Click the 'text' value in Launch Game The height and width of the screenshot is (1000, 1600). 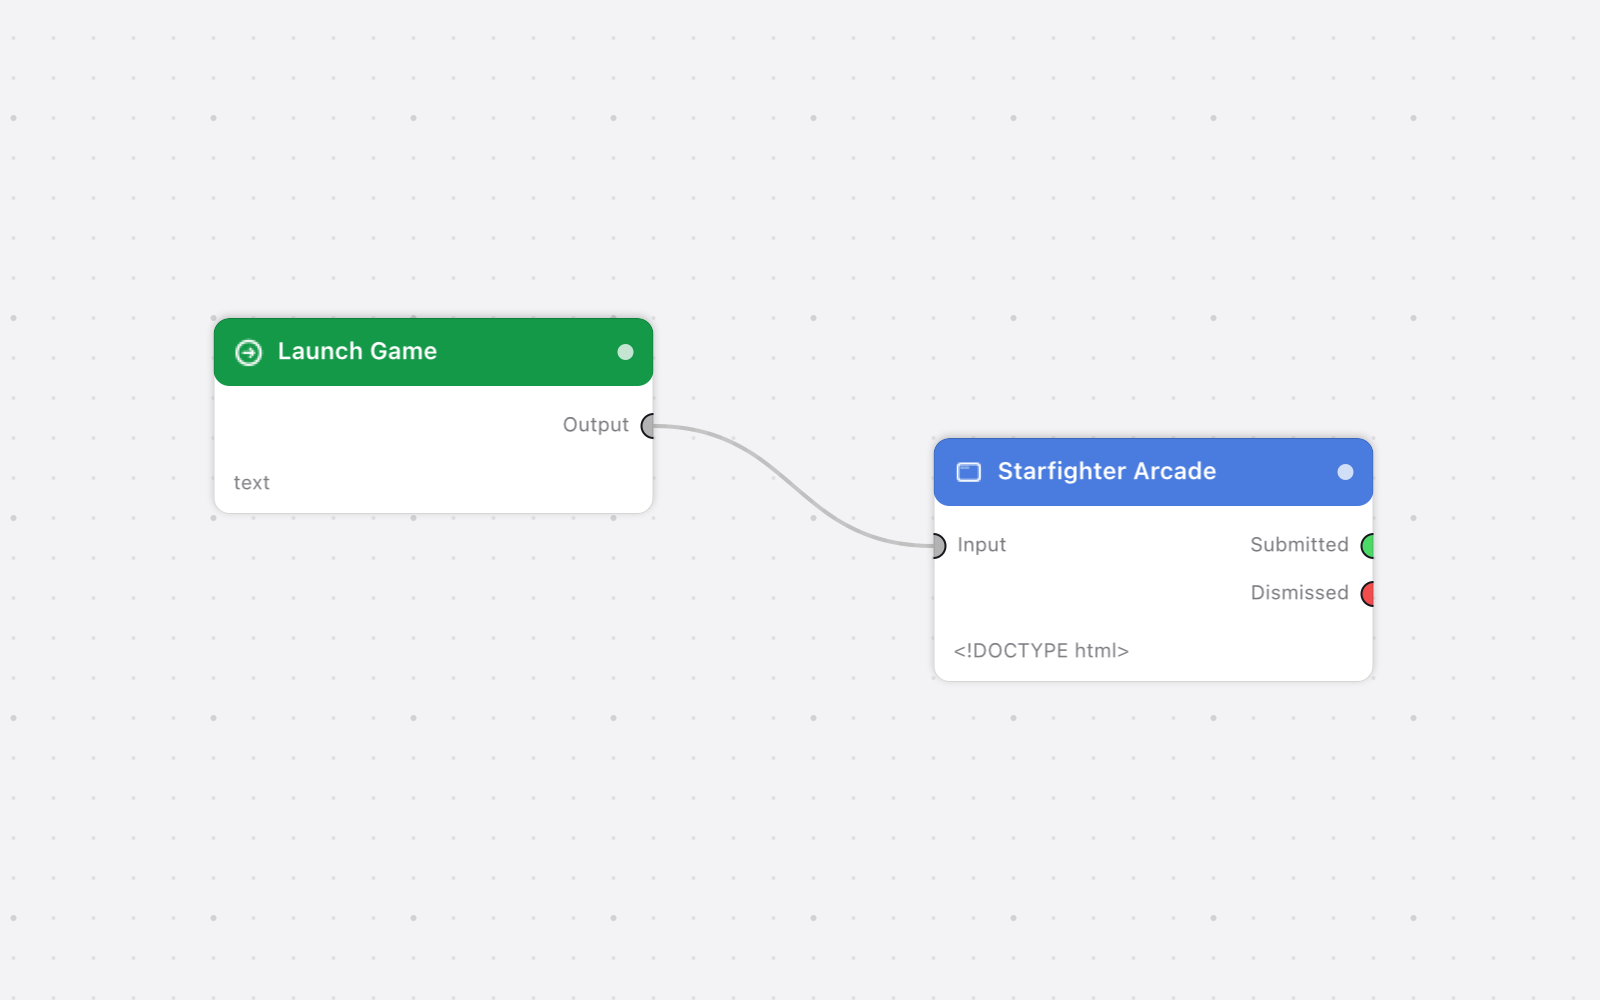point(251,483)
